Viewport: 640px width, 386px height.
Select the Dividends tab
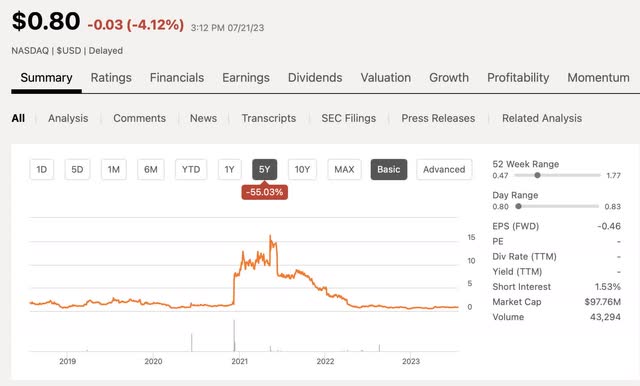click(x=315, y=78)
